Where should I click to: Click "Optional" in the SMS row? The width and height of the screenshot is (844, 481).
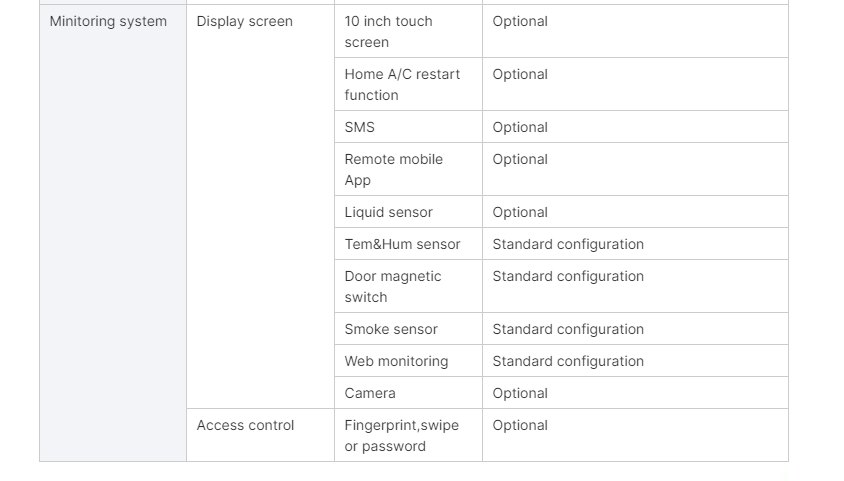(520, 127)
